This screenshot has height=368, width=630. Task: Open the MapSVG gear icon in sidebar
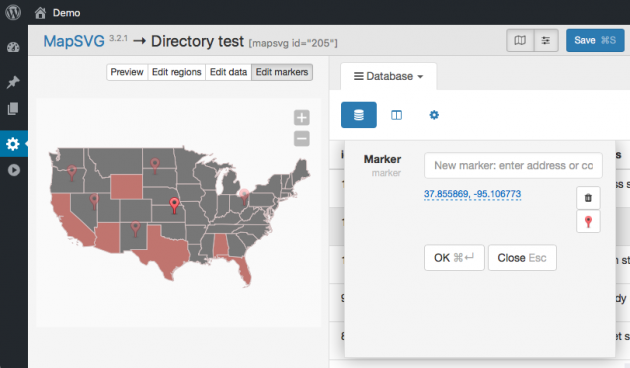[x=13, y=143]
